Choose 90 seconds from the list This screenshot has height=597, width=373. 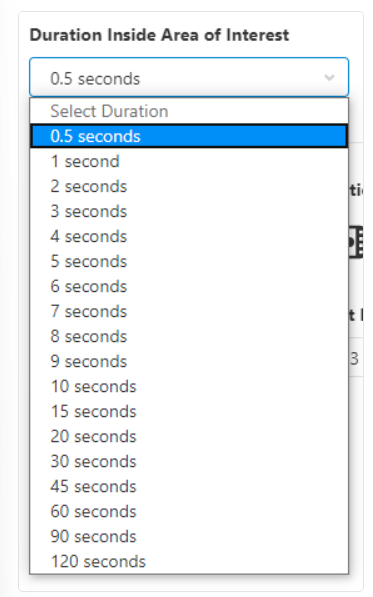[189, 536]
